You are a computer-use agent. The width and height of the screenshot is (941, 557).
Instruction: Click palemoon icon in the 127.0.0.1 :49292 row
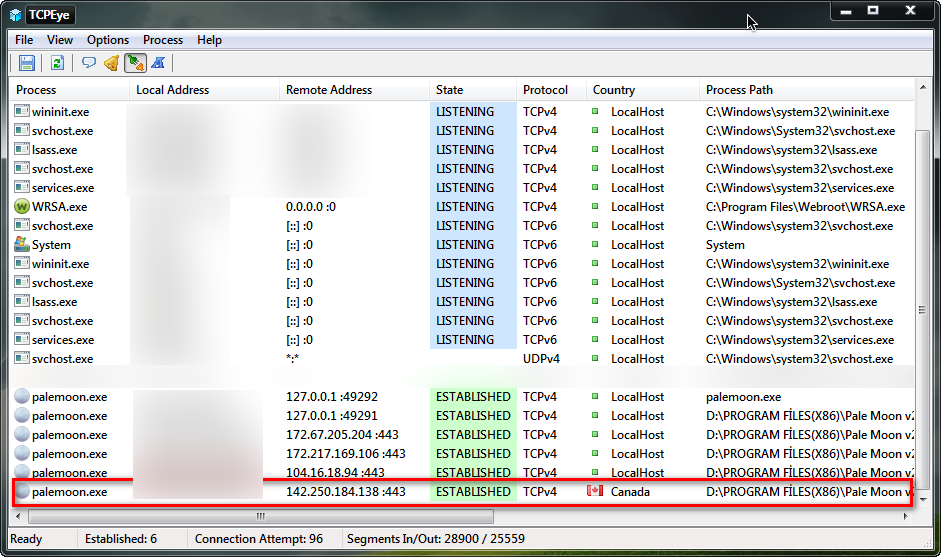pos(22,396)
